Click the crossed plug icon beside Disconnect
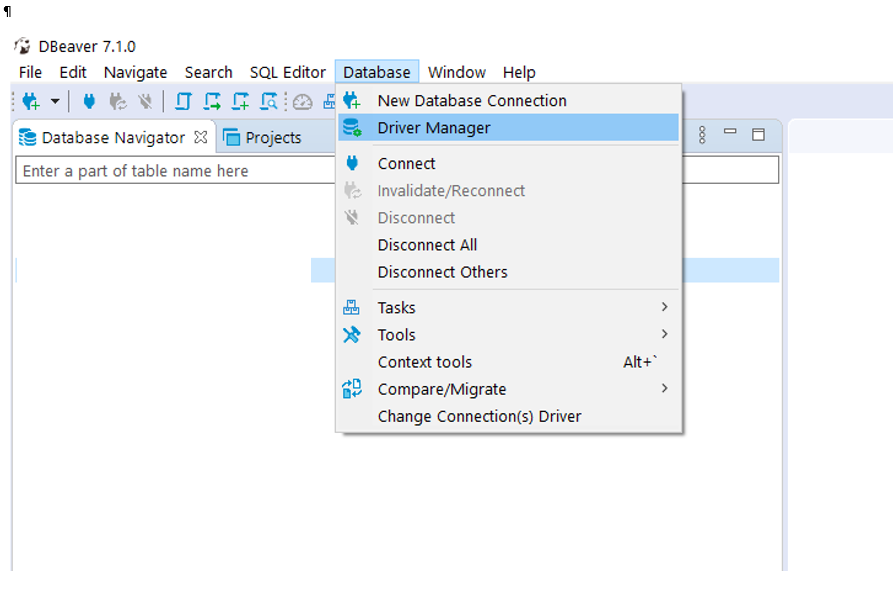Screen dimensions: 893x616 (352, 217)
